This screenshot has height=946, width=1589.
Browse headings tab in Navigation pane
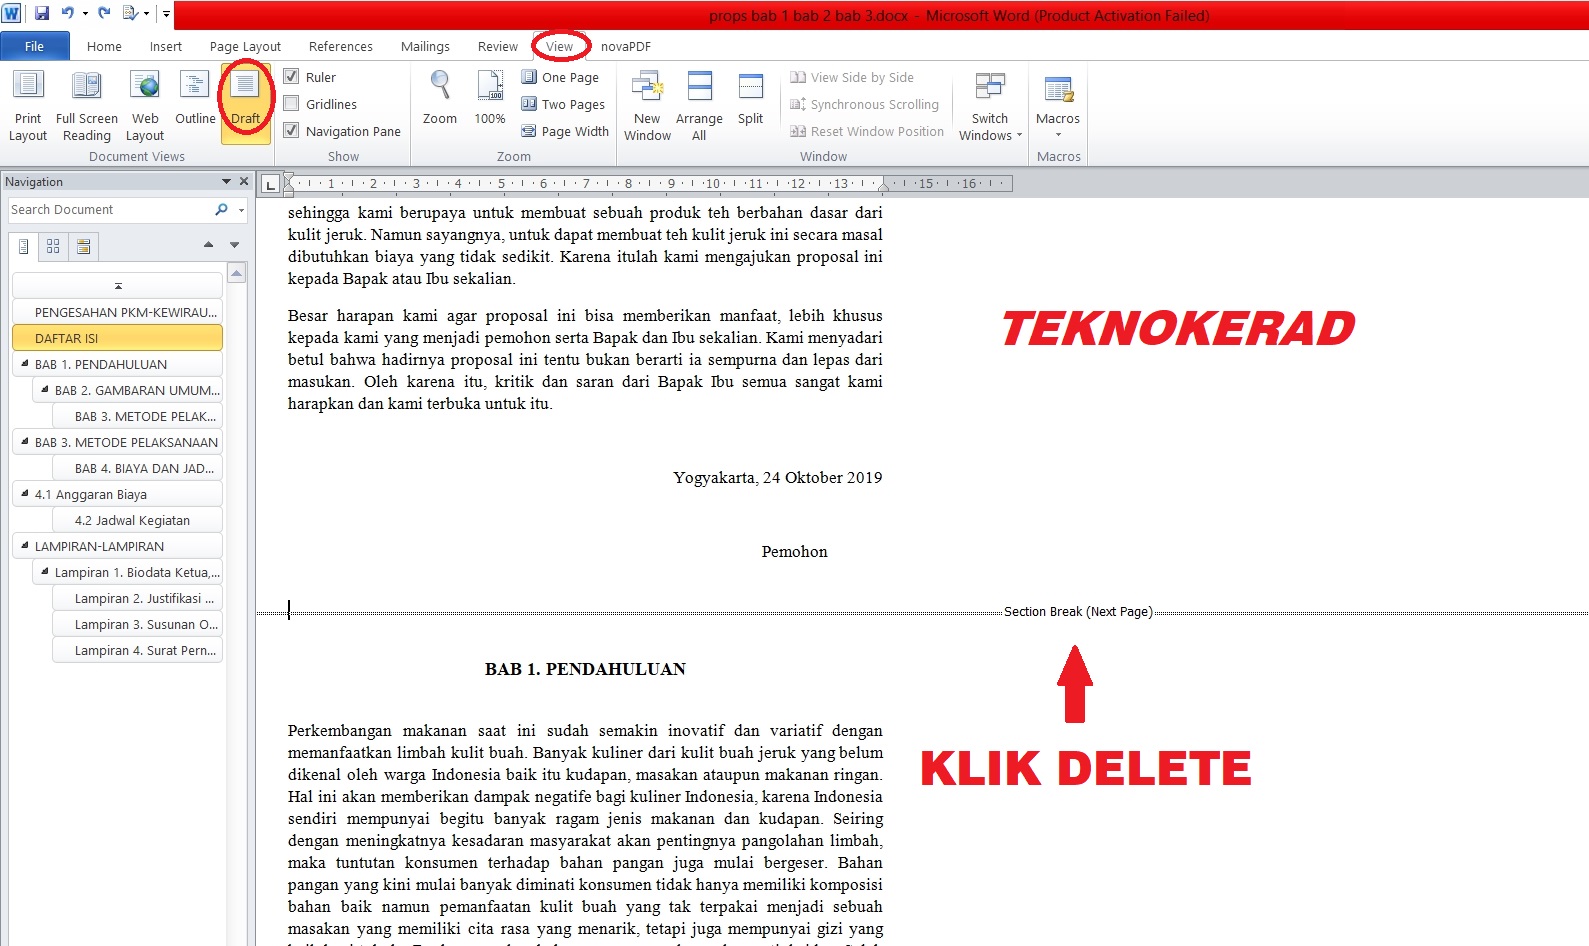[x=24, y=246]
